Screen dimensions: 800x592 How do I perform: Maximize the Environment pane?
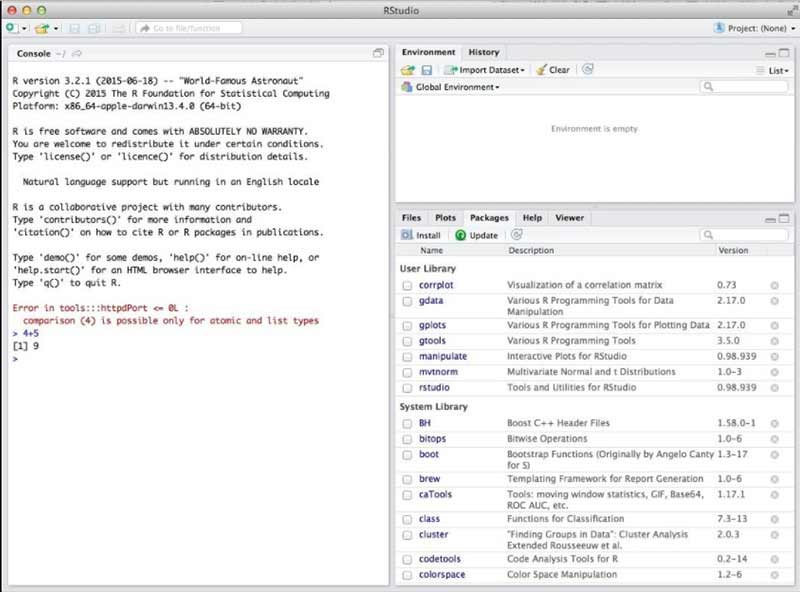coord(784,53)
